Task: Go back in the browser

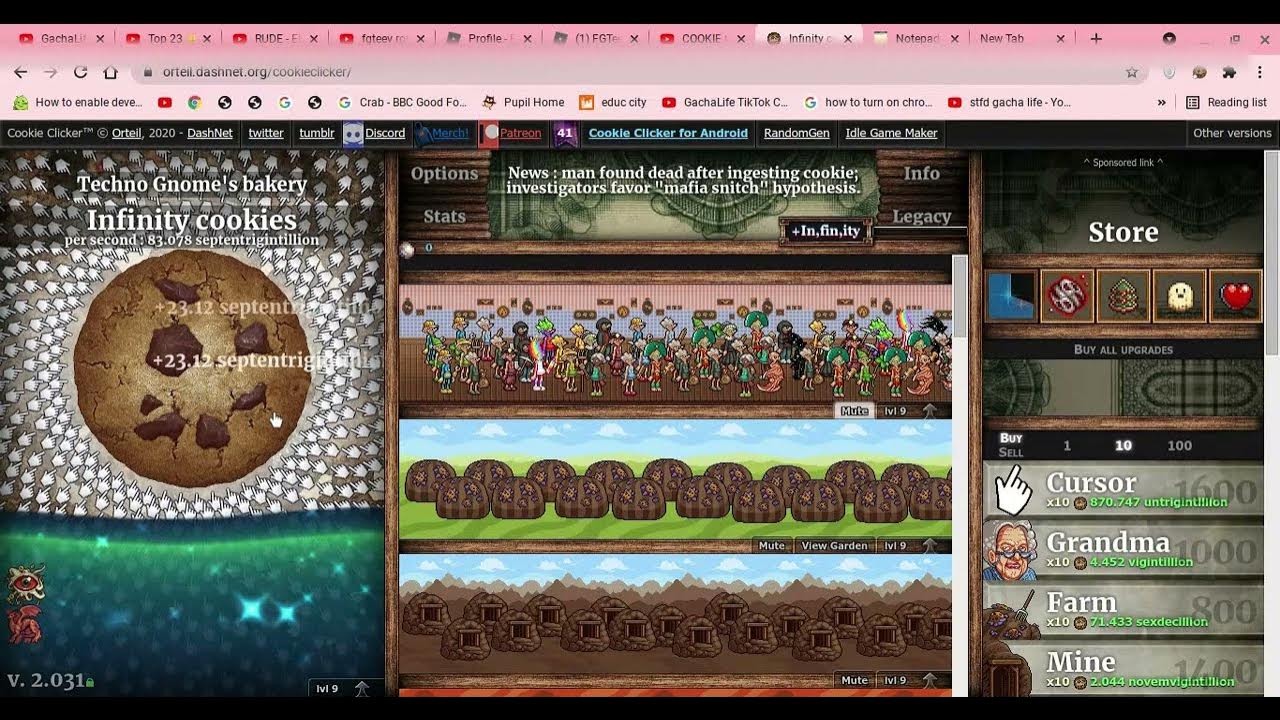Action: (x=21, y=72)
